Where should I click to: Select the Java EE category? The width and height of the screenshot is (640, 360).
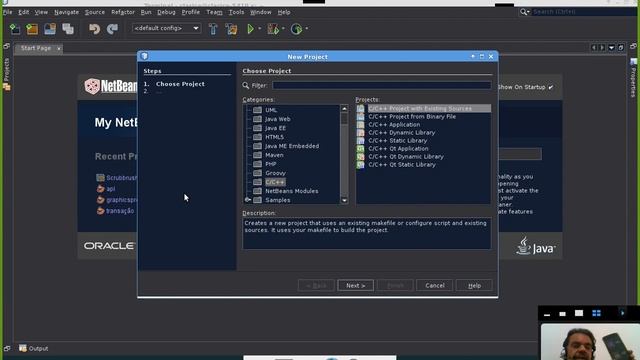[x=276, y=128]
